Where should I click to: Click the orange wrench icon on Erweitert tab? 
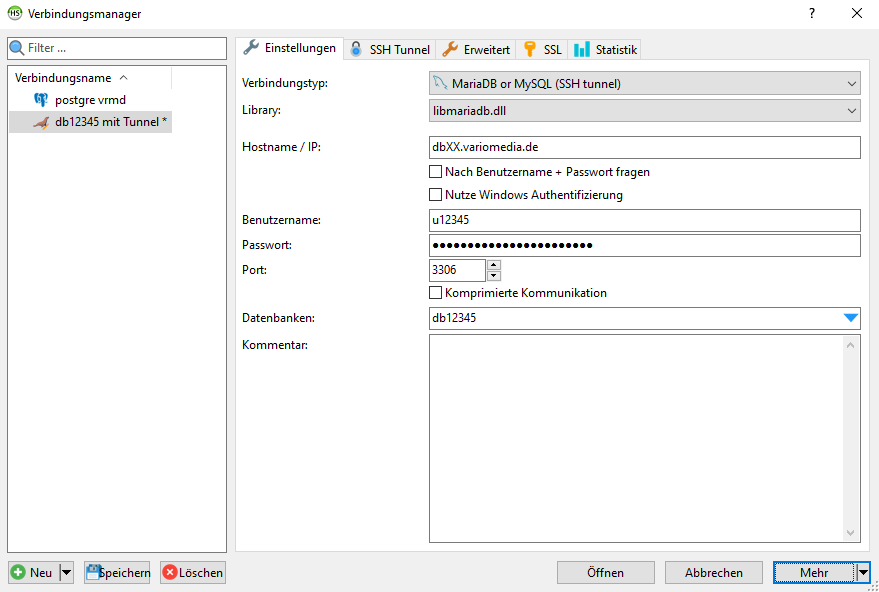click(x=450, y=49)
